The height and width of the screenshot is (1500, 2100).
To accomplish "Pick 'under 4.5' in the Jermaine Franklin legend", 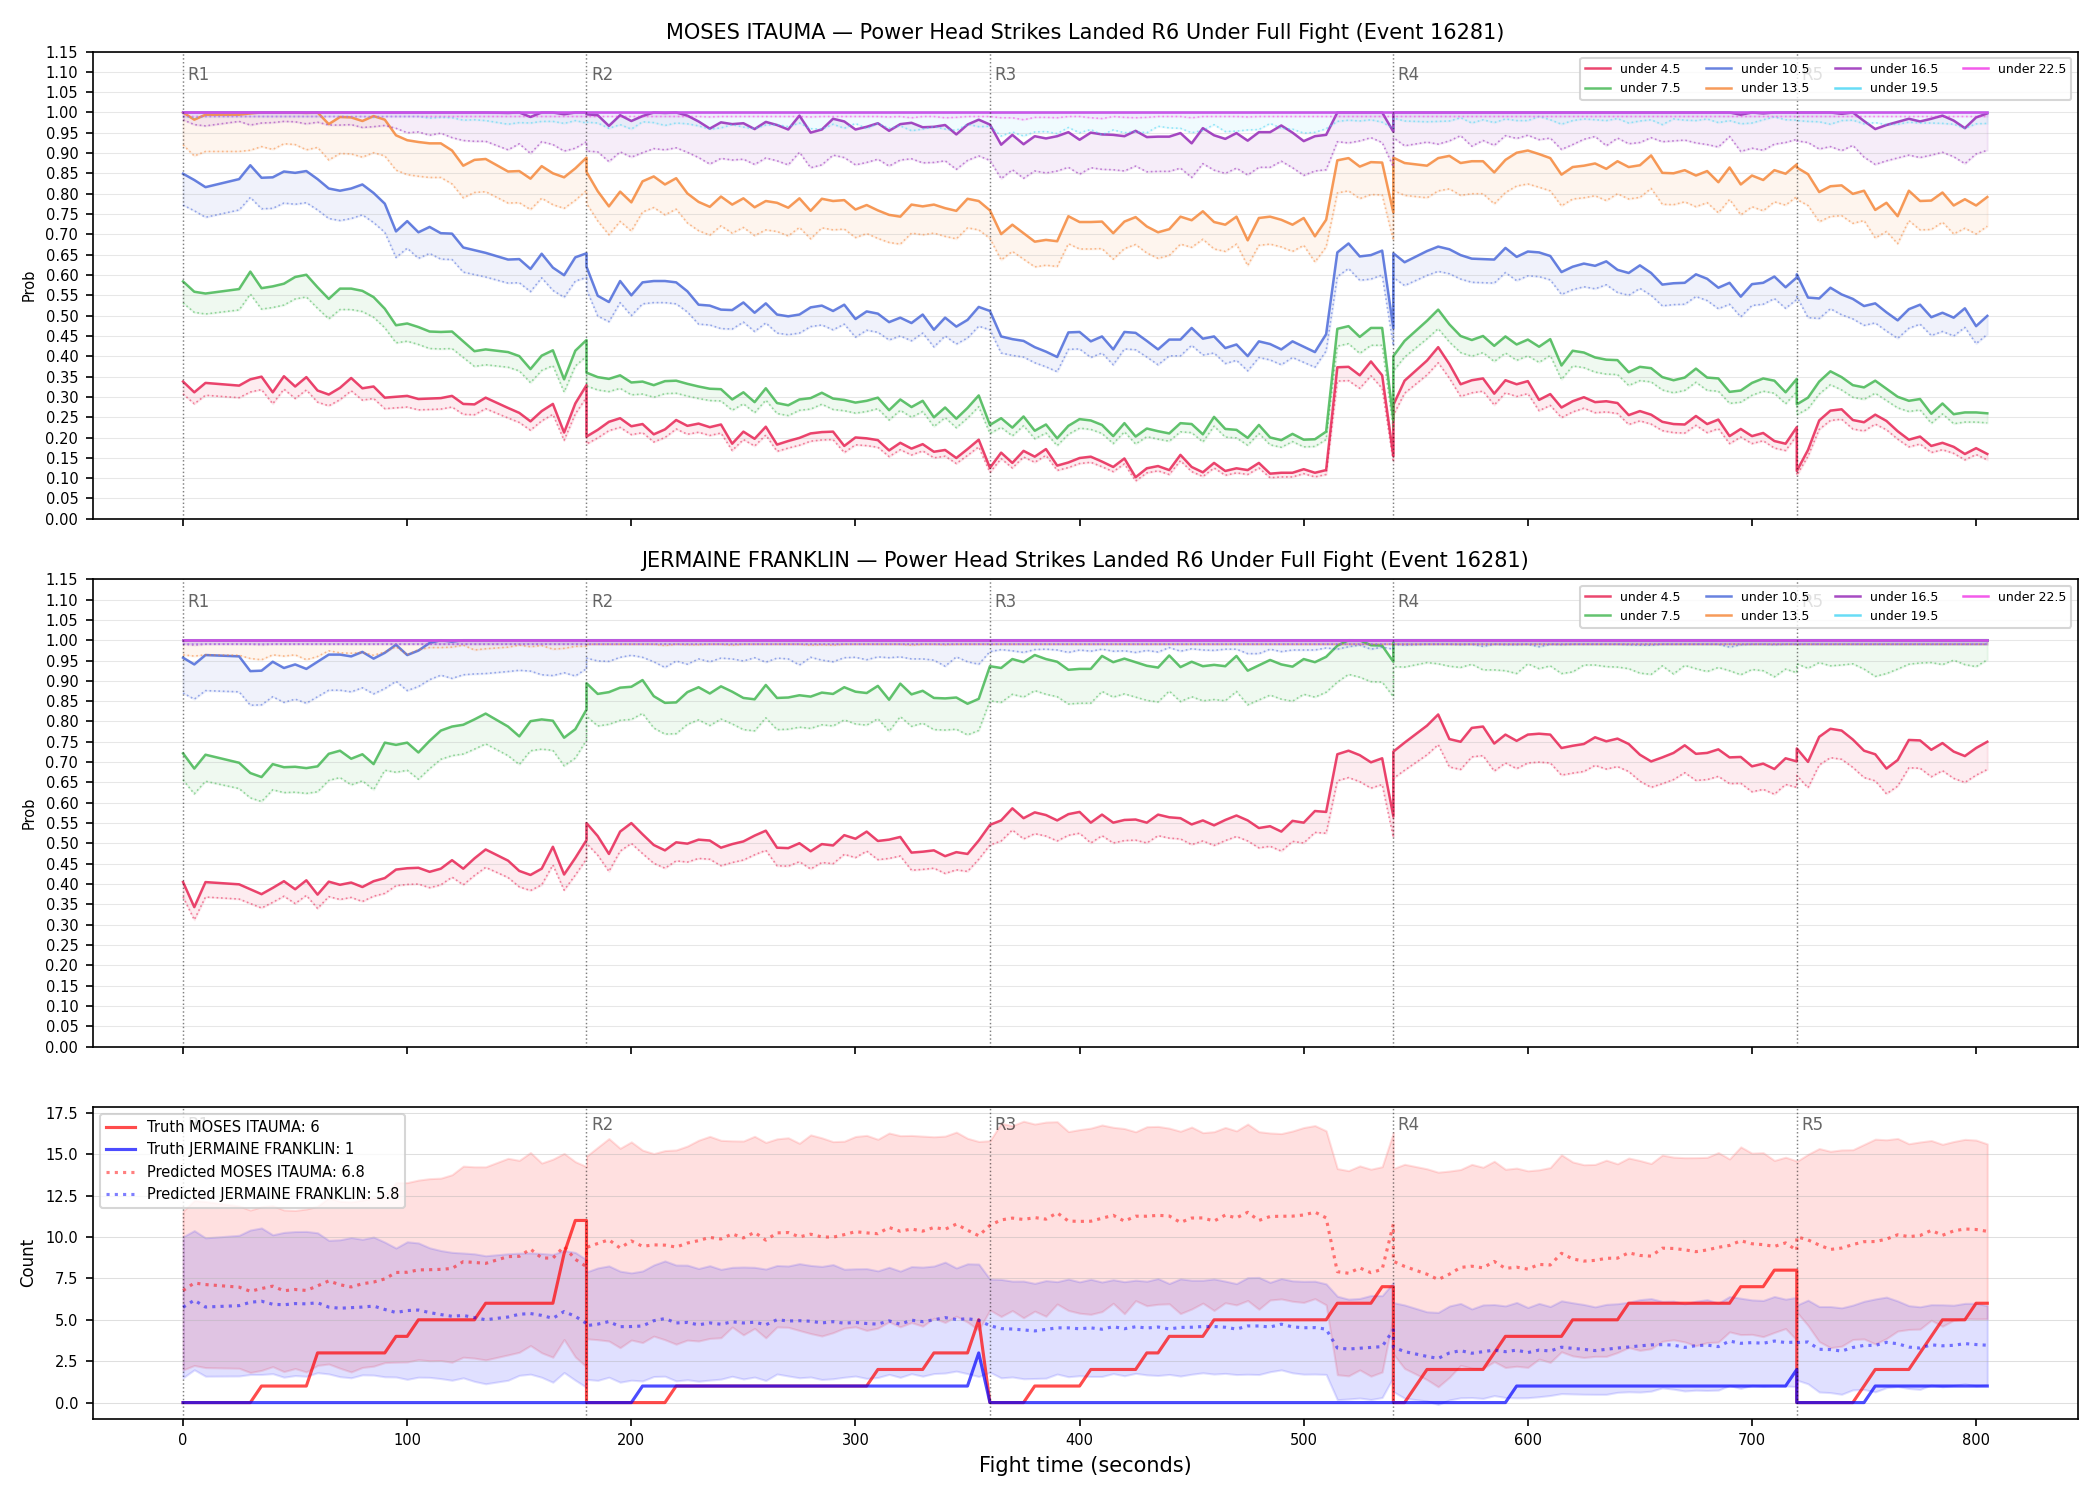I will click(1632, 597).
